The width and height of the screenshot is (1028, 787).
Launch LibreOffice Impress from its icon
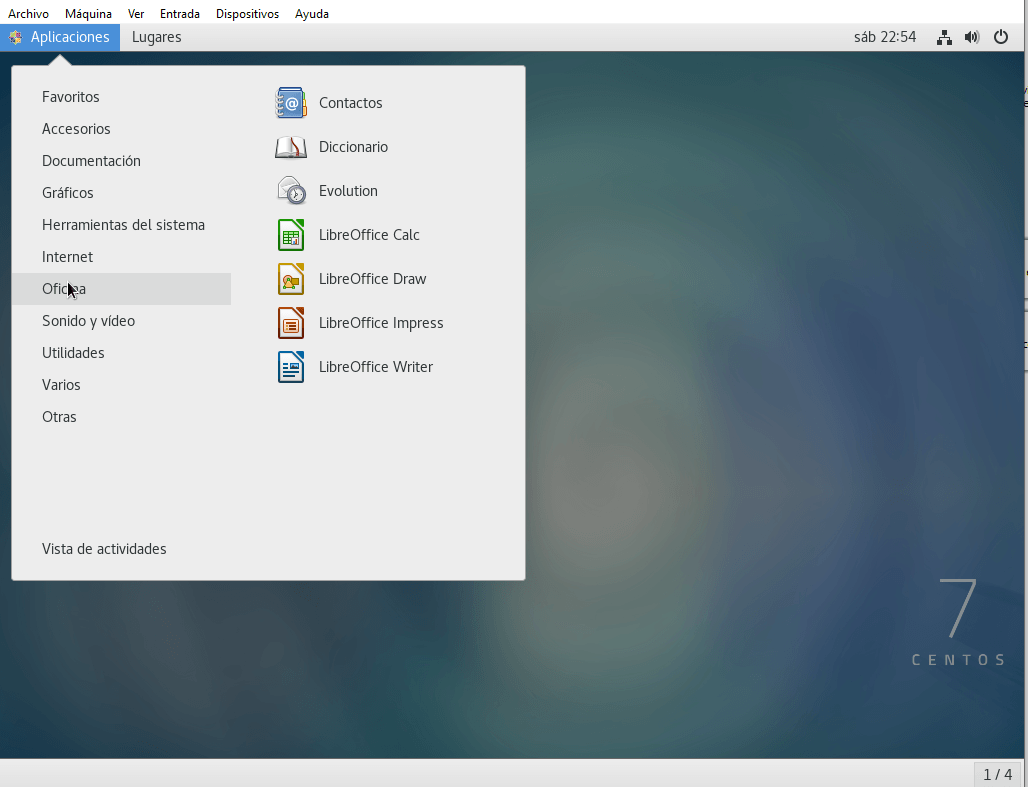[x=291, y=323]
